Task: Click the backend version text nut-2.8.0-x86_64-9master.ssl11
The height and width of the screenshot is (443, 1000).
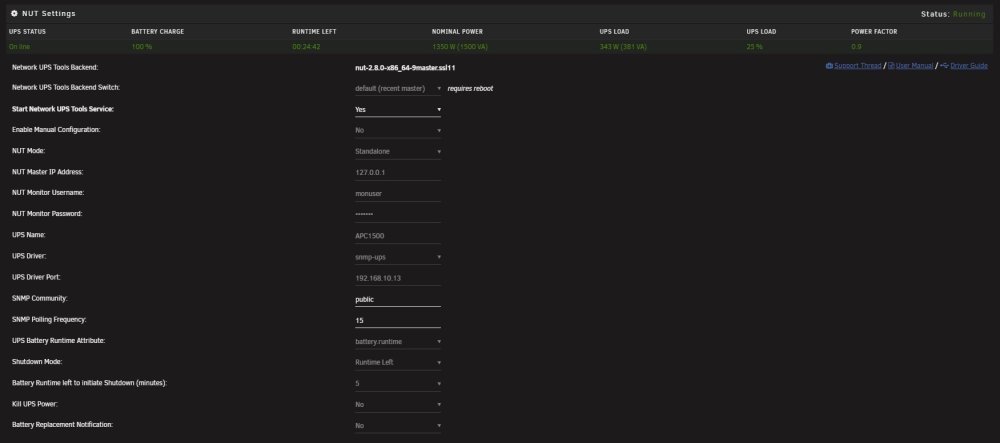Action: pyautogui.click(x=405, y=68)
